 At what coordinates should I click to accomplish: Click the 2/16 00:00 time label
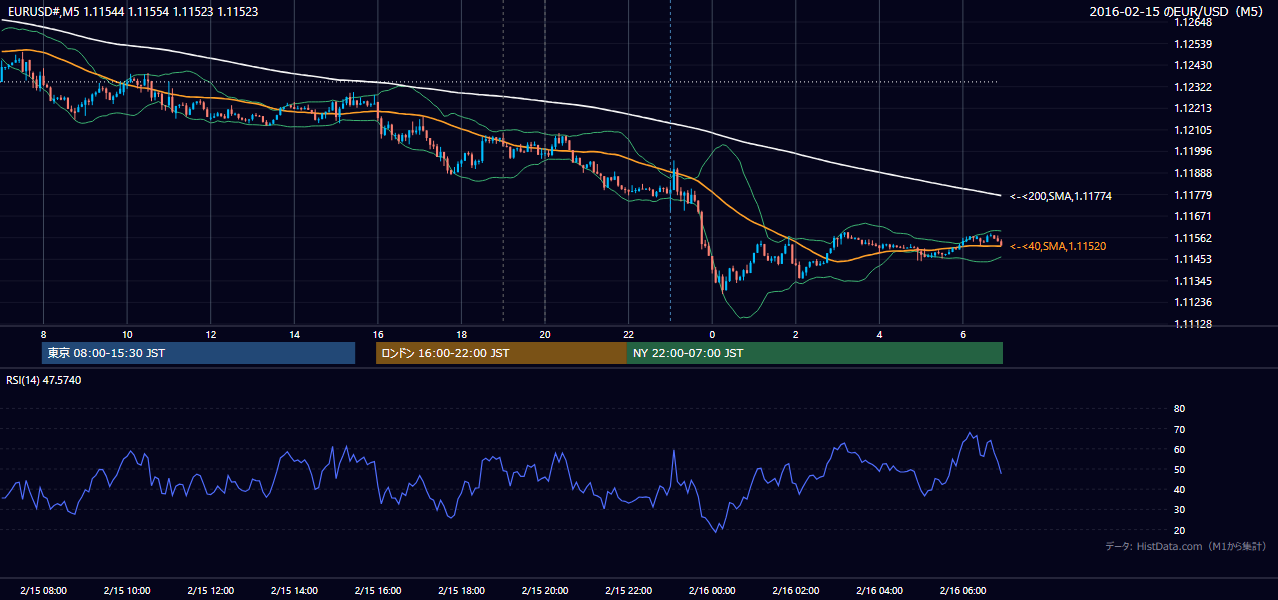[711, 590]
